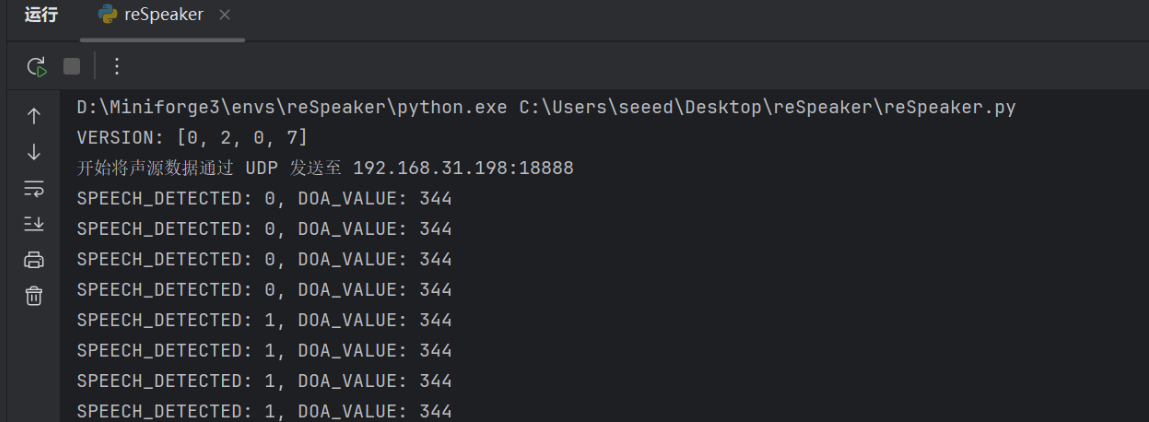Click the 192.168.31.198:18888 address text

[x=463, y=168]
